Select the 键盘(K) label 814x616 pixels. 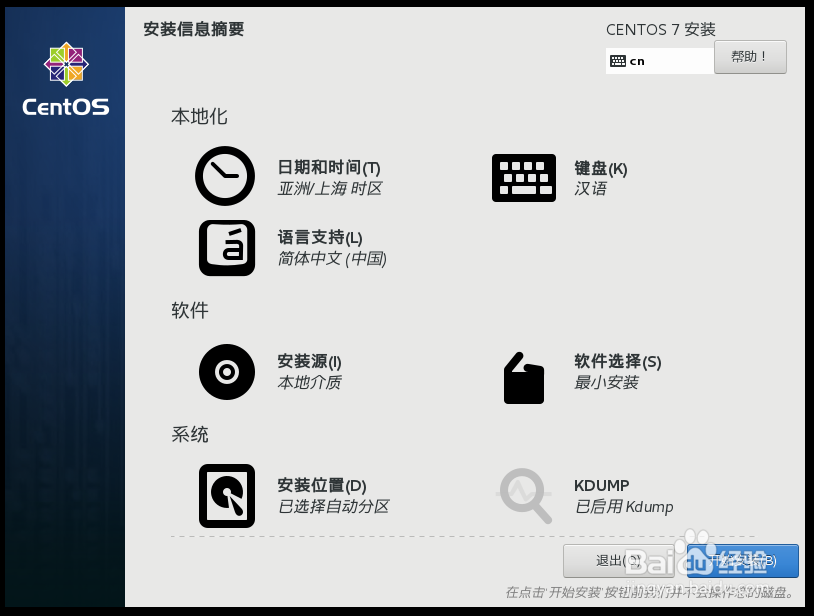[599, 169]
